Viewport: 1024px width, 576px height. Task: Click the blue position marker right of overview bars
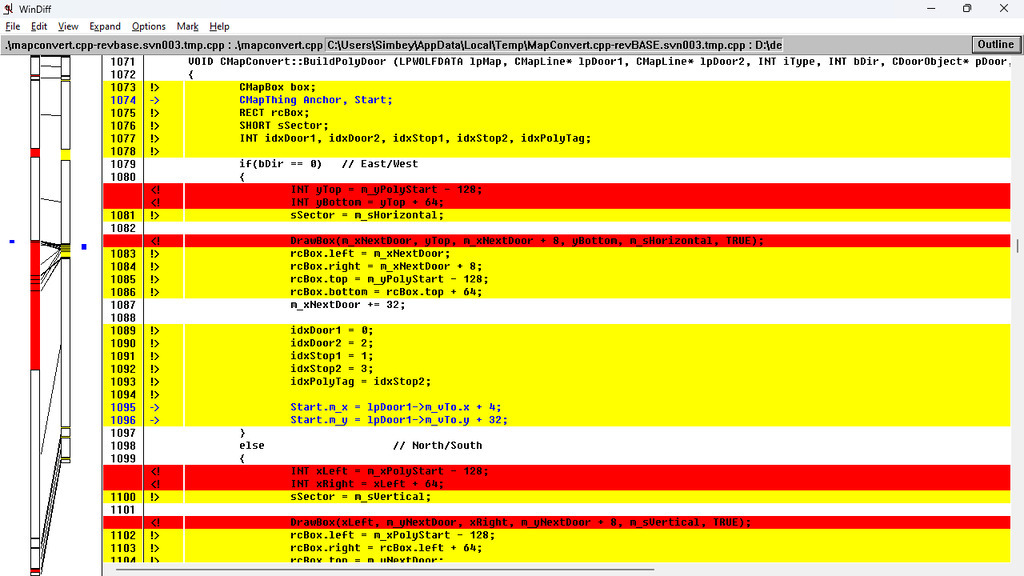(x=84, y=245)
